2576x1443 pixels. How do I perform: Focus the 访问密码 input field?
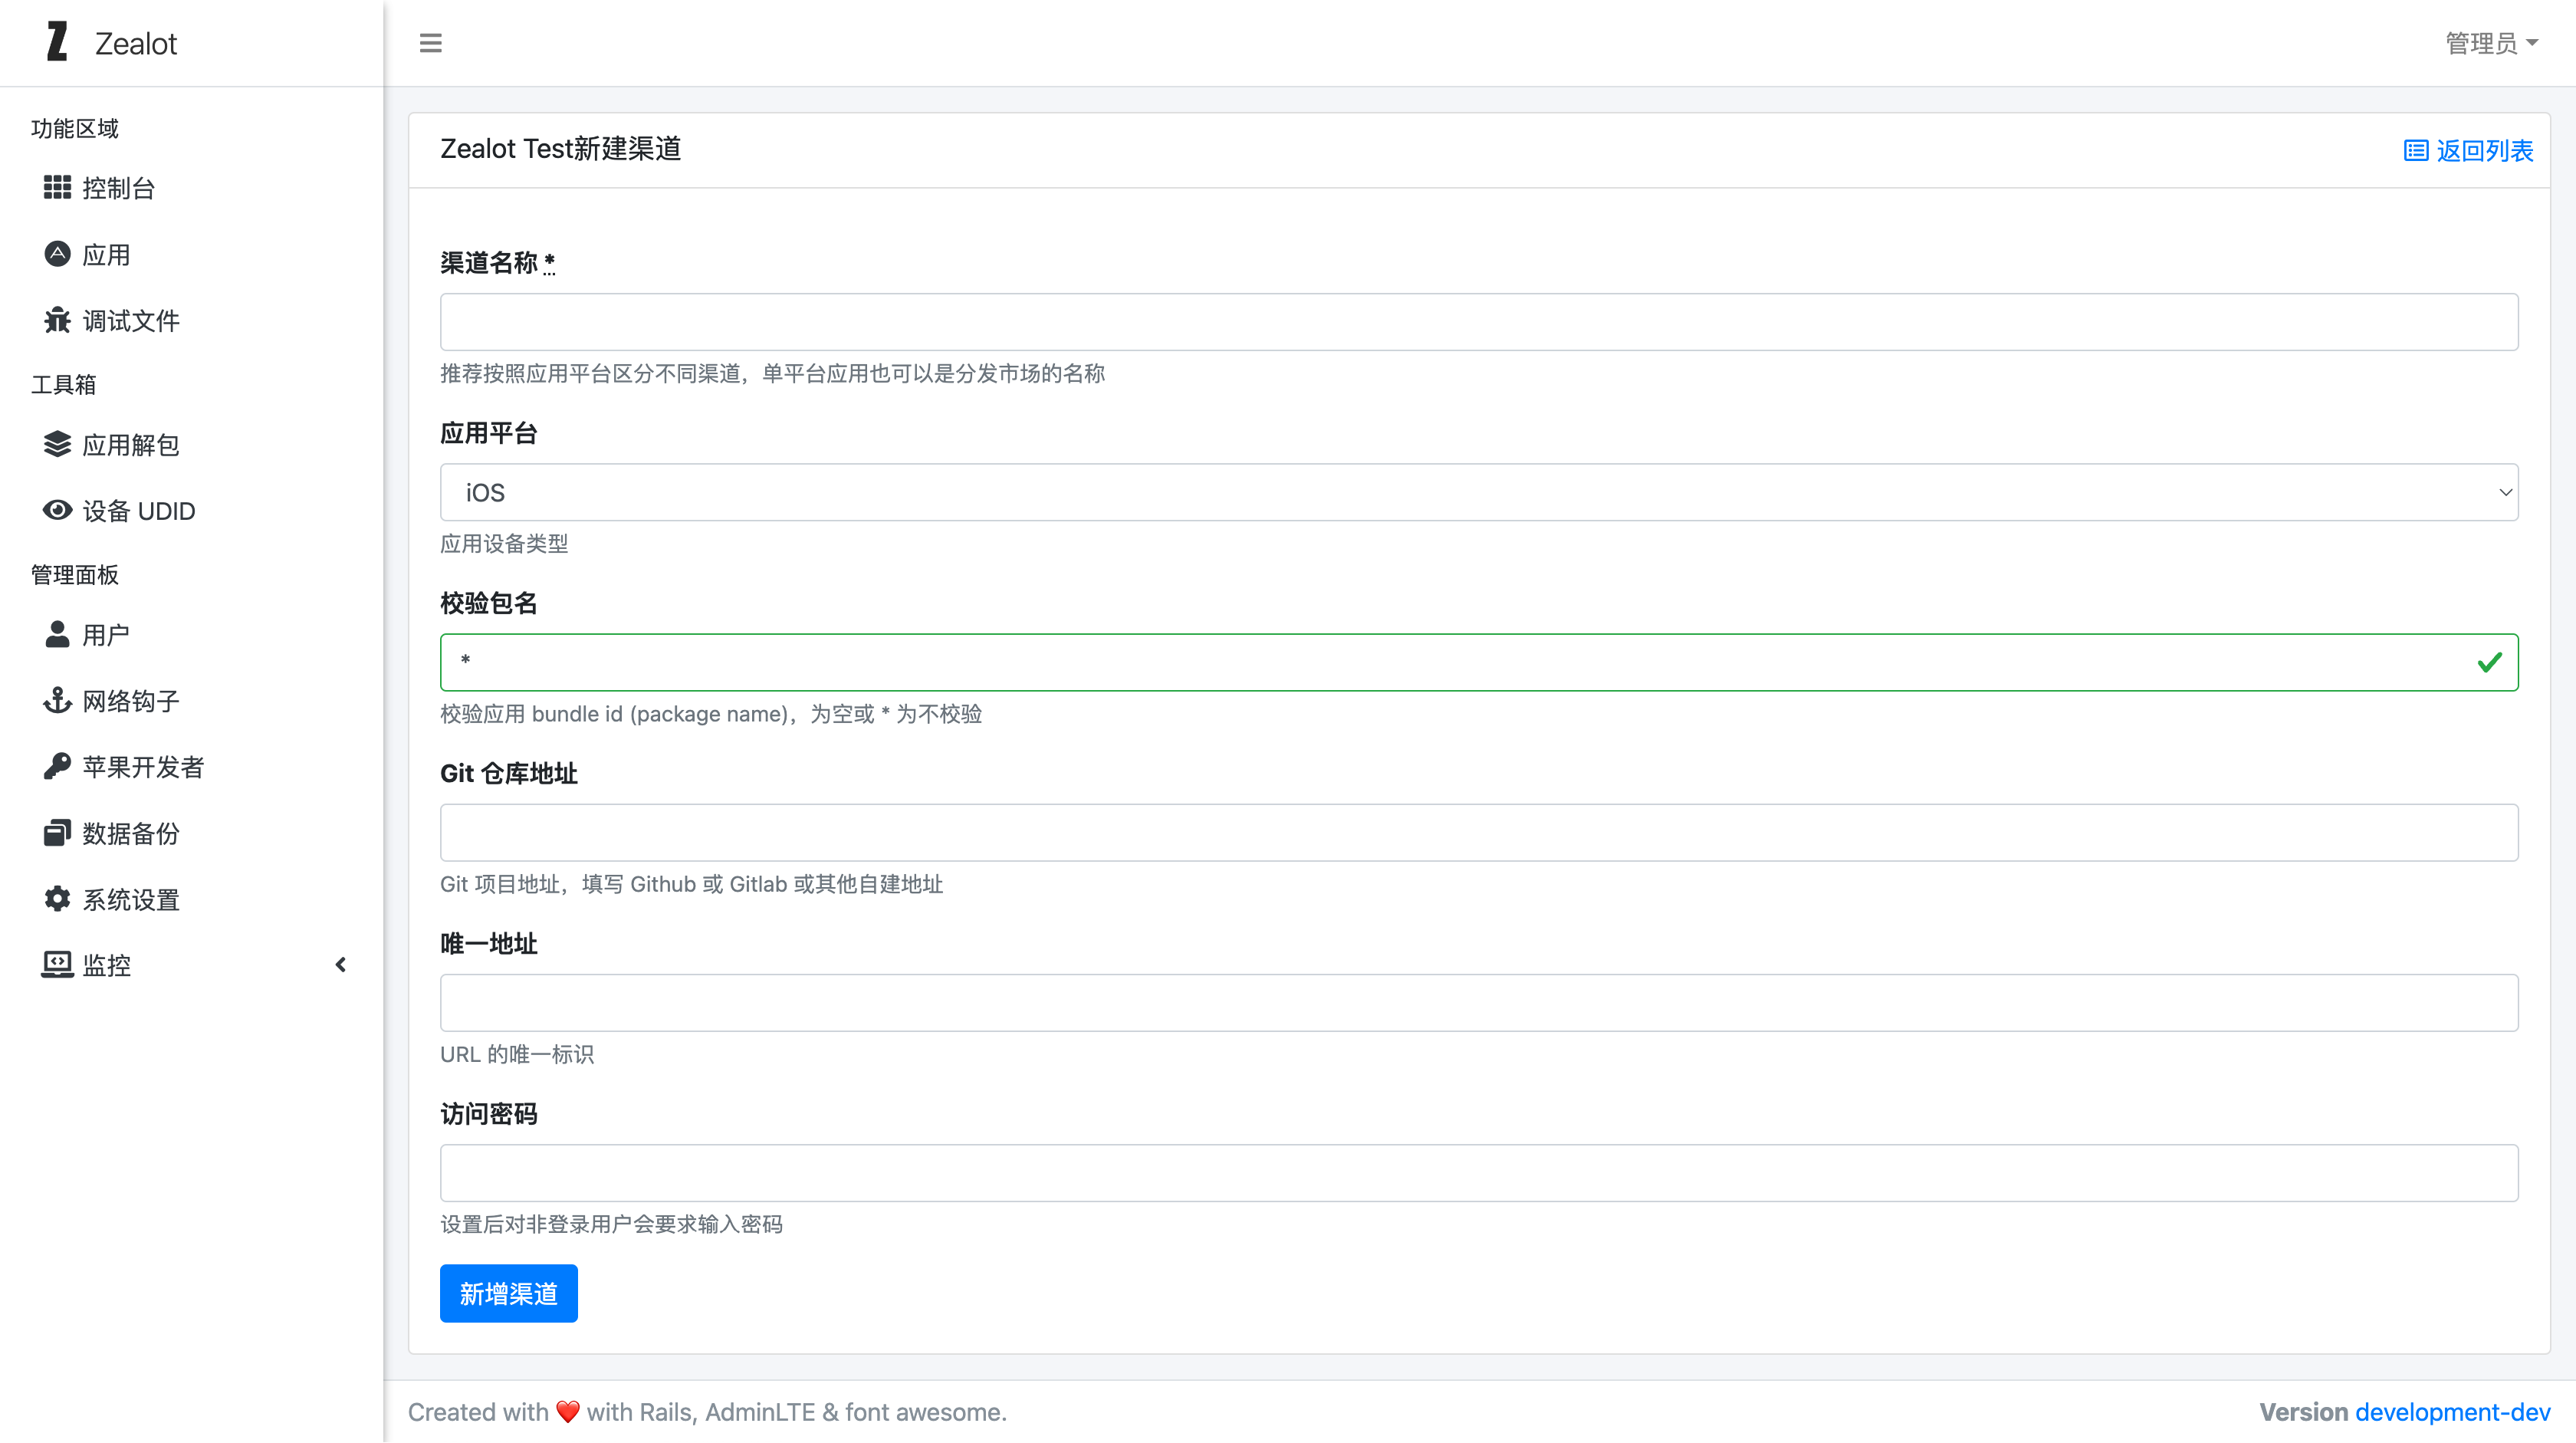click(1479, 1172)
